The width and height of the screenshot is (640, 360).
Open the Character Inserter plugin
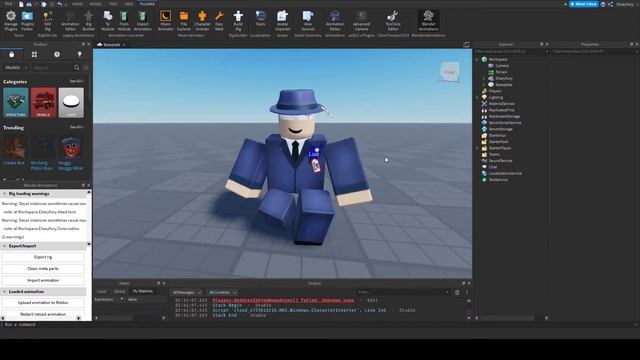coord(202,20)
